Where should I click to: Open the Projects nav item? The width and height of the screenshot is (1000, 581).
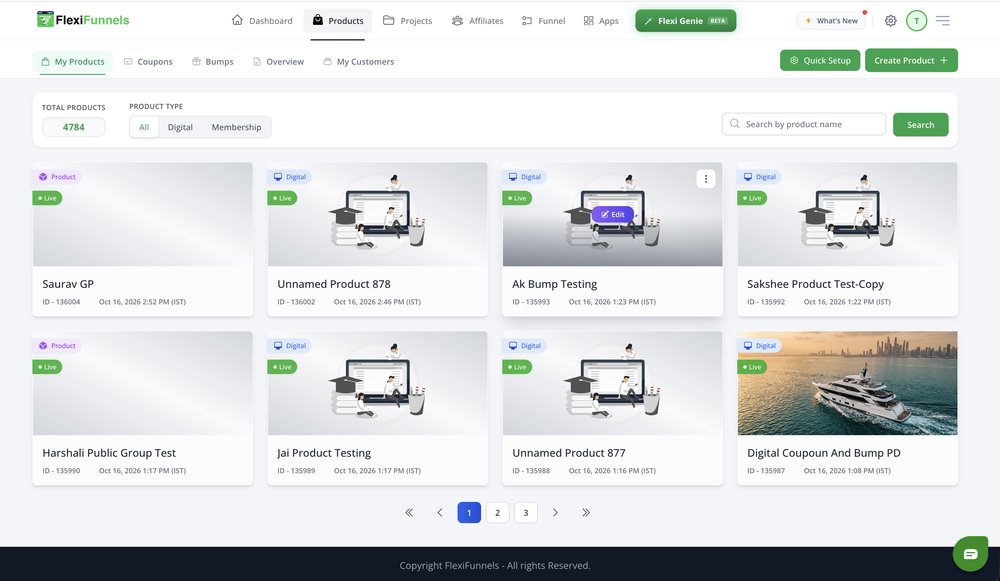[407, 20]
